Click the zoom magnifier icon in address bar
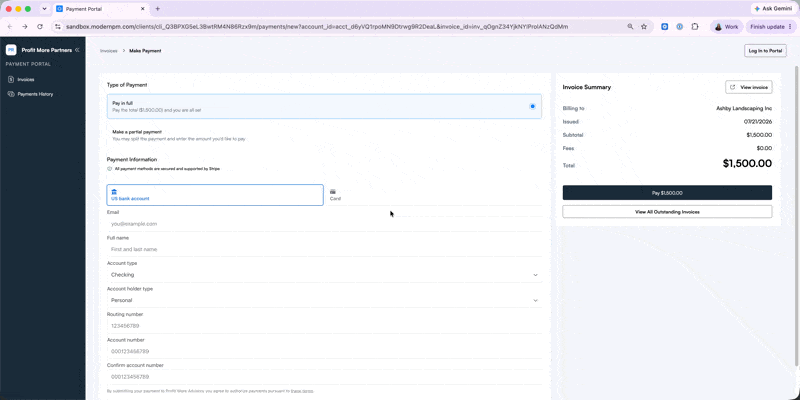The height and width of the screenshot is (400, 800). pos(630,27)
